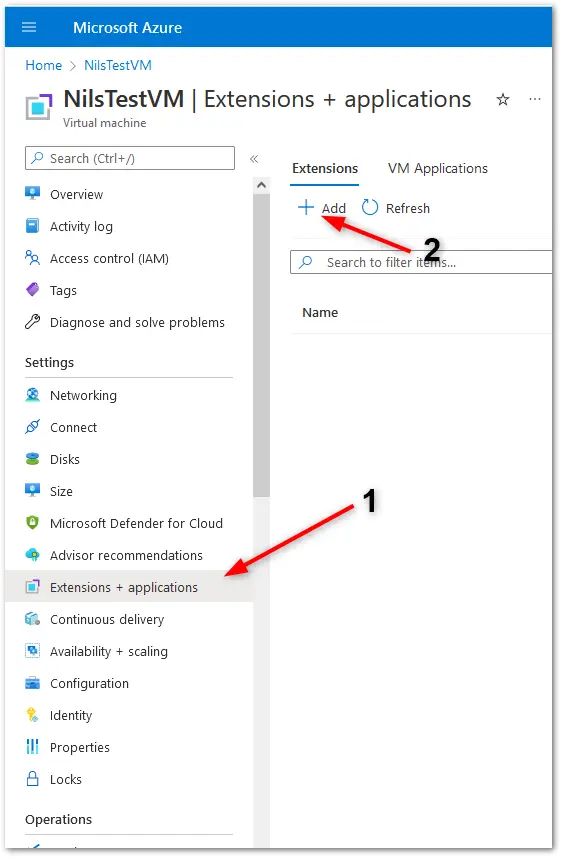Open the NilsTestVM breadcrumb link
The height and width of the screenshot is (857, 561).
pyautogui.click(x=118, y=66)
